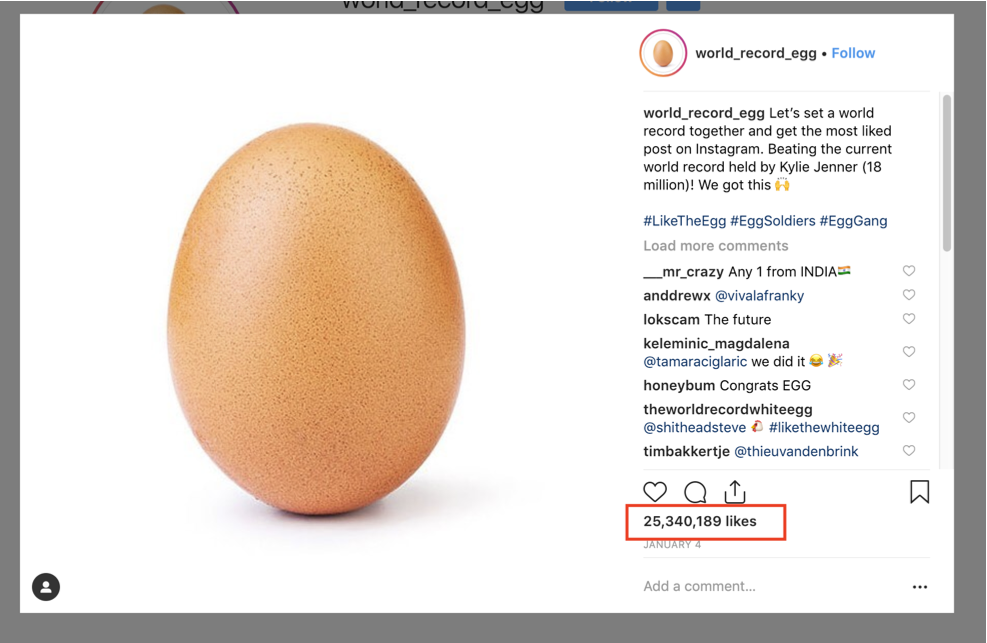Open the #LikeTheEgg hashtag
This screenshot has height=643, width=987.
(x=684, y=221)
